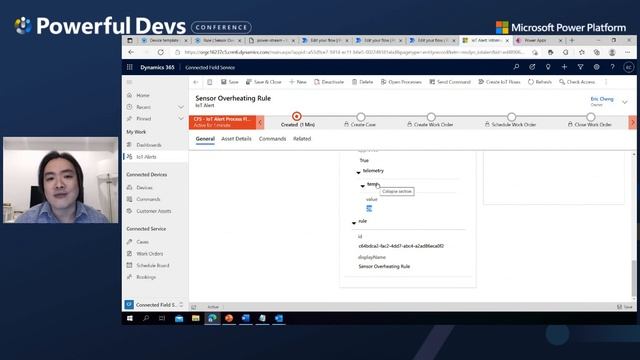Open a new browser tab

click(572, 40)
